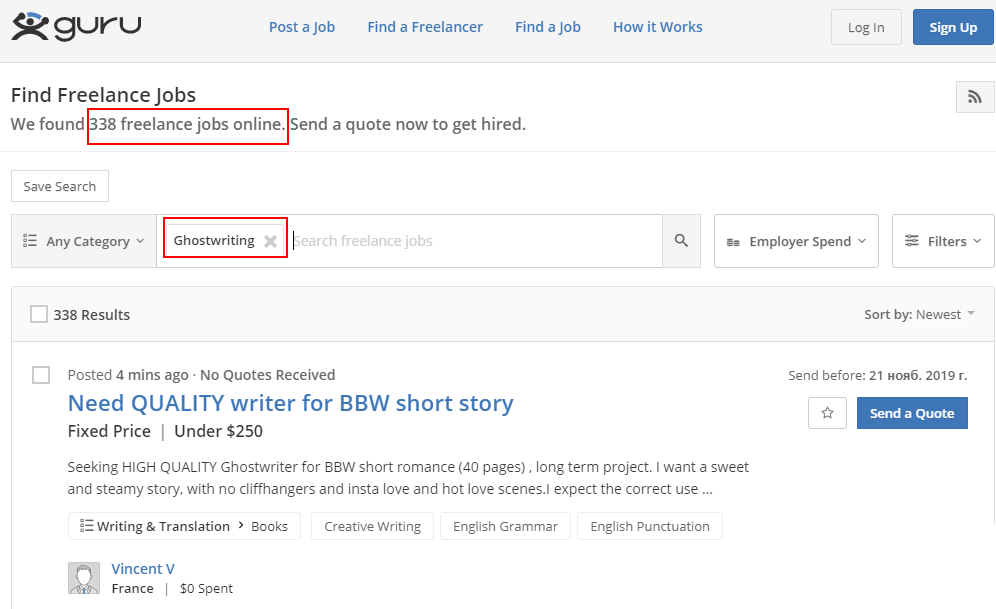
Task: Click the 'No Quotes Received' text
Action: coord(267,375)
